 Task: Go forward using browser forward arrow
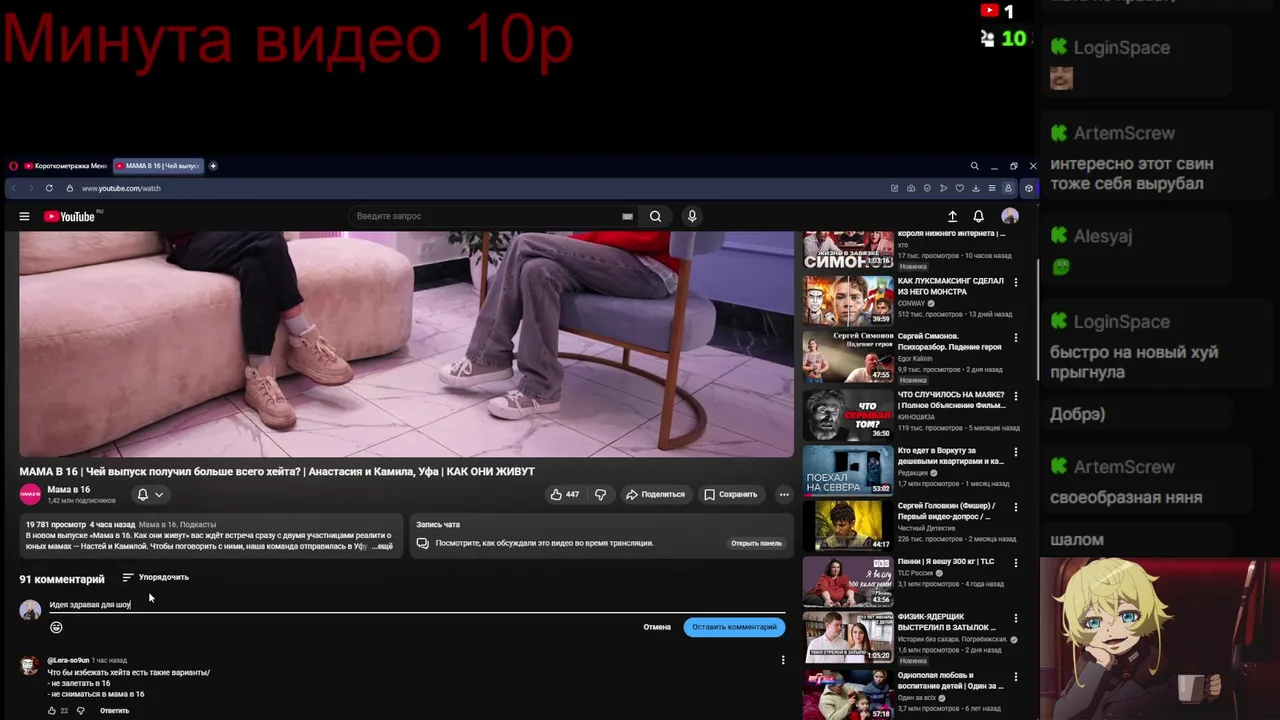(32, 188)
